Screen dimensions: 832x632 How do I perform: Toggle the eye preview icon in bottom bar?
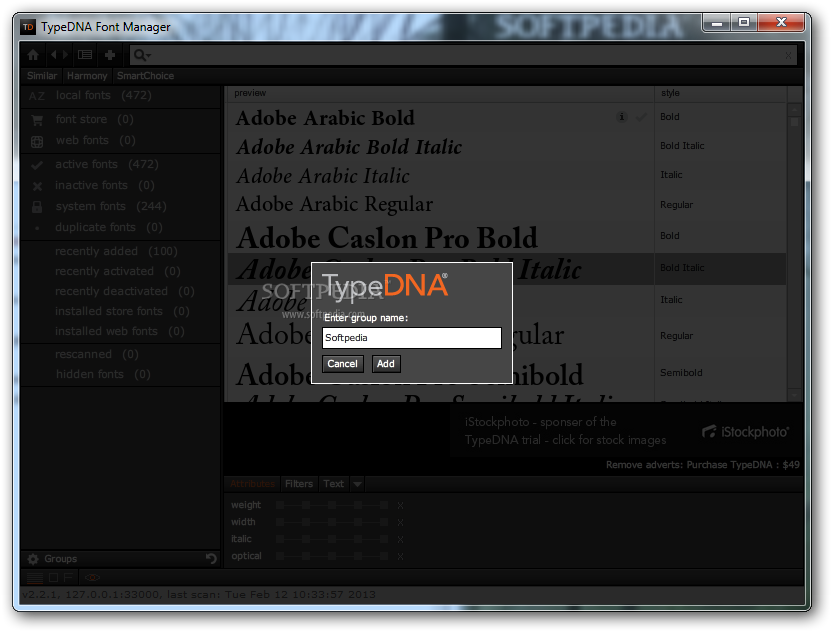[x=92, y=577]
